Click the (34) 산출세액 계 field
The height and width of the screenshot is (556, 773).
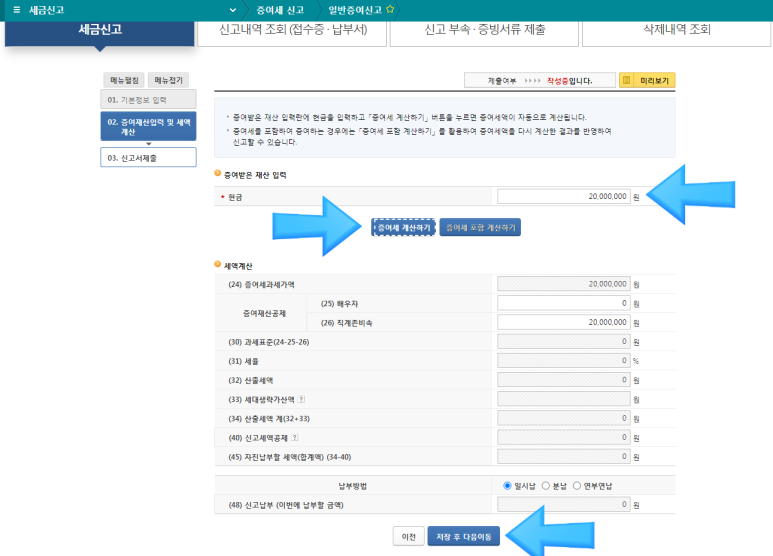(563, 418)
